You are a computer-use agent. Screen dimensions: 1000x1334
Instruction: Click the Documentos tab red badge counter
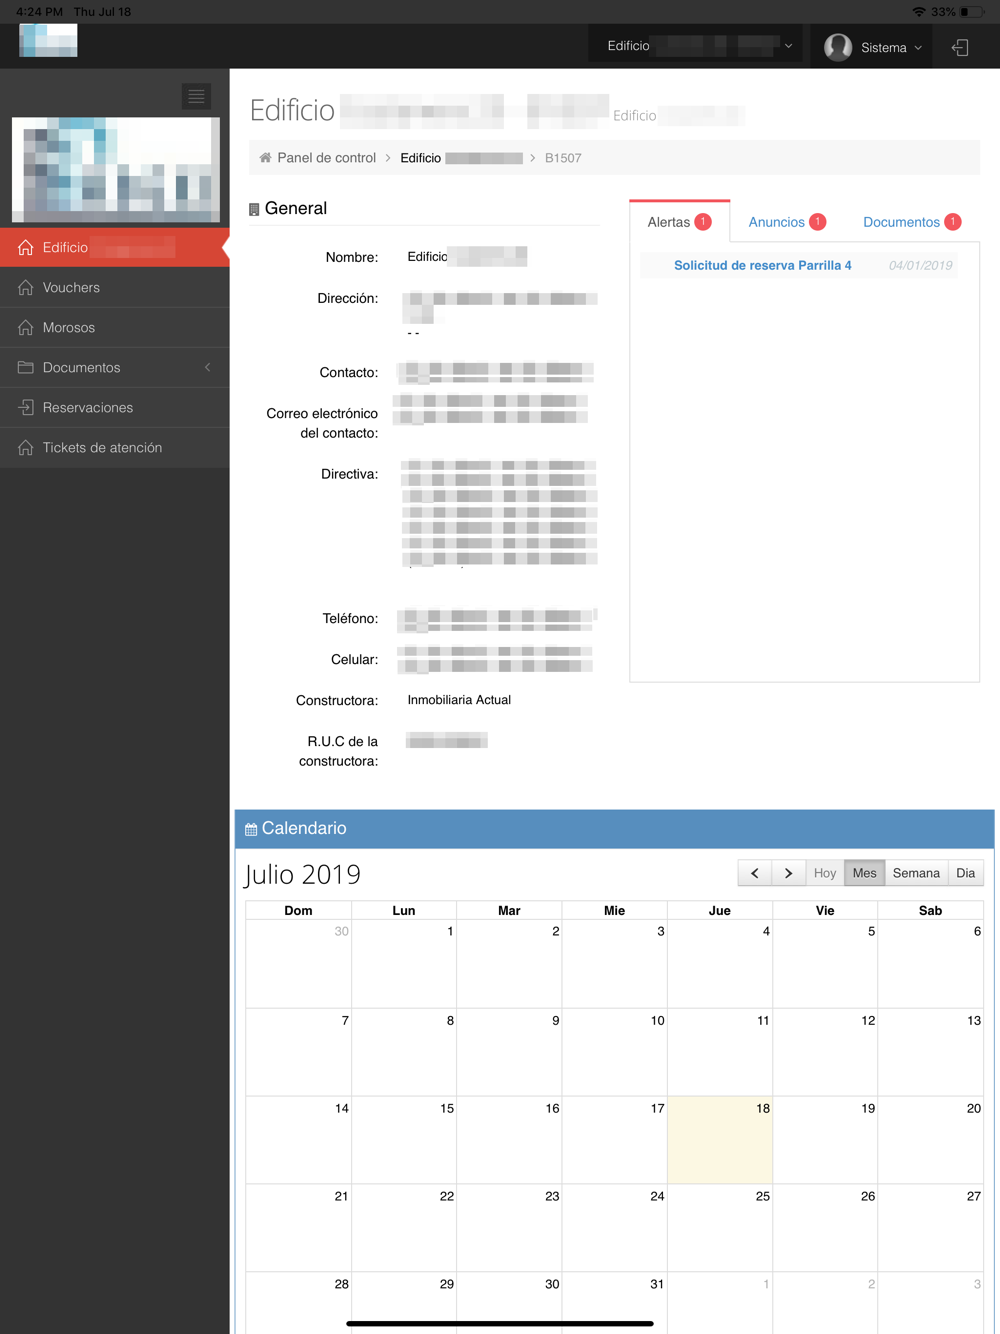click(953, 222)
